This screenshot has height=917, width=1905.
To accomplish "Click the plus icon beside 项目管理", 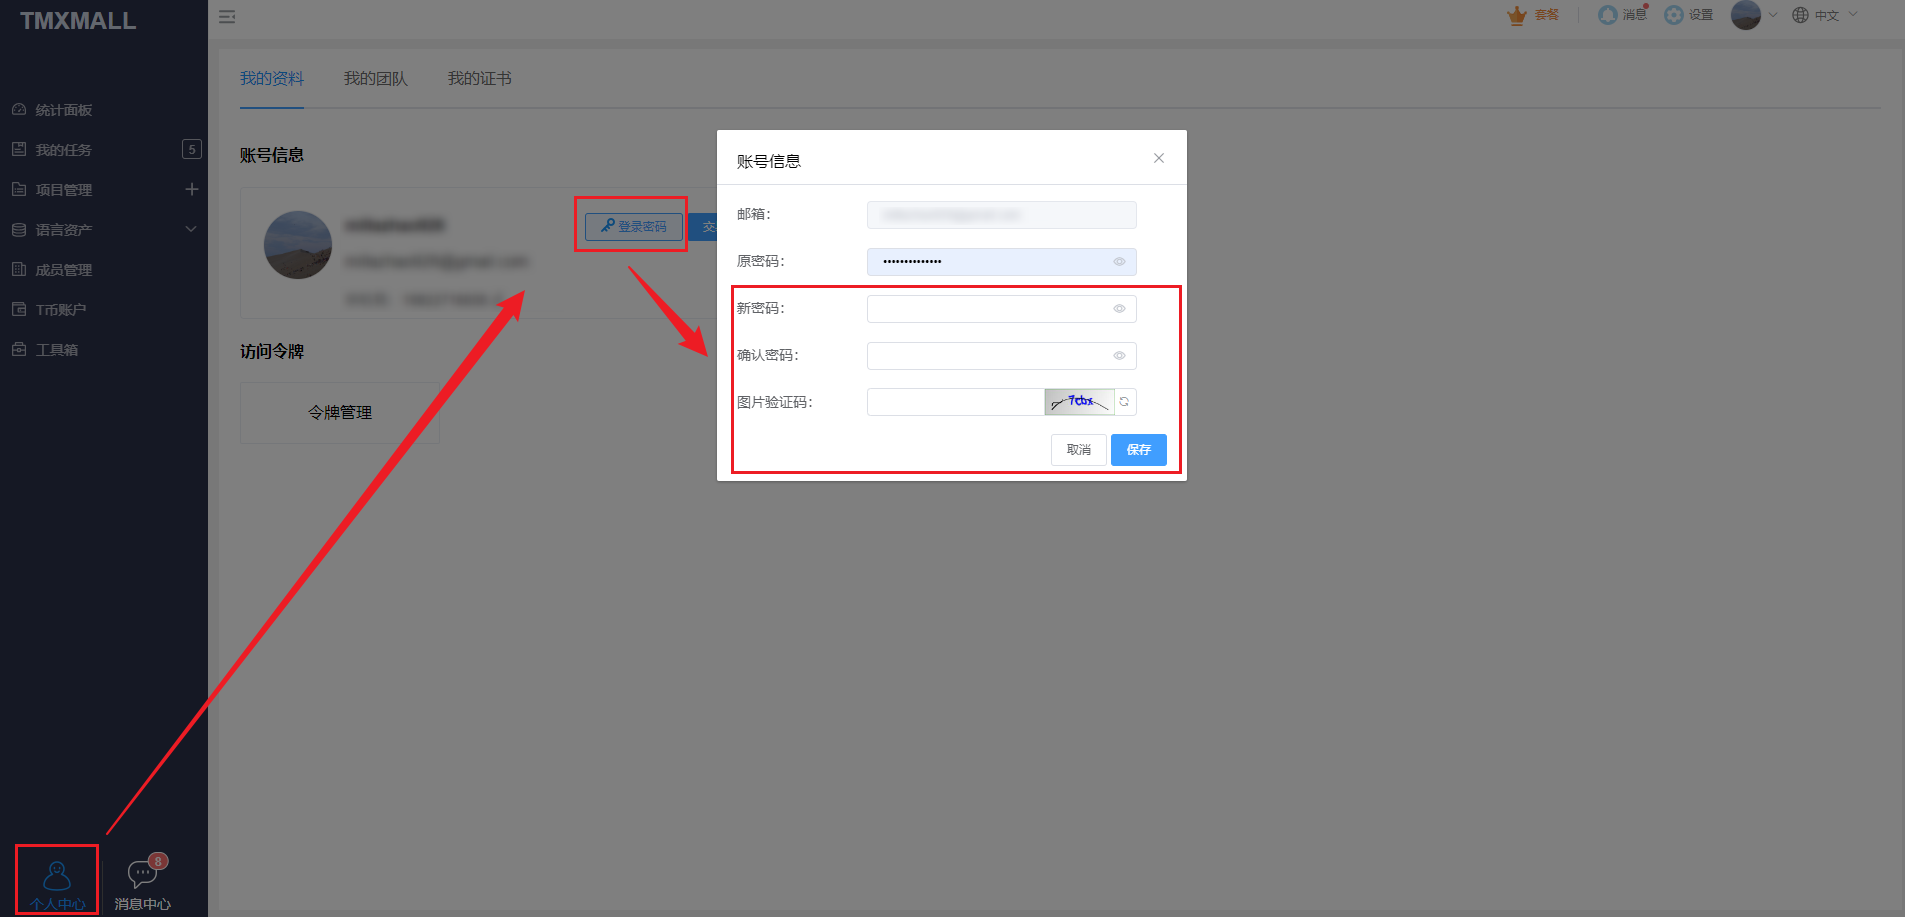I will click(x=192, y=190).
